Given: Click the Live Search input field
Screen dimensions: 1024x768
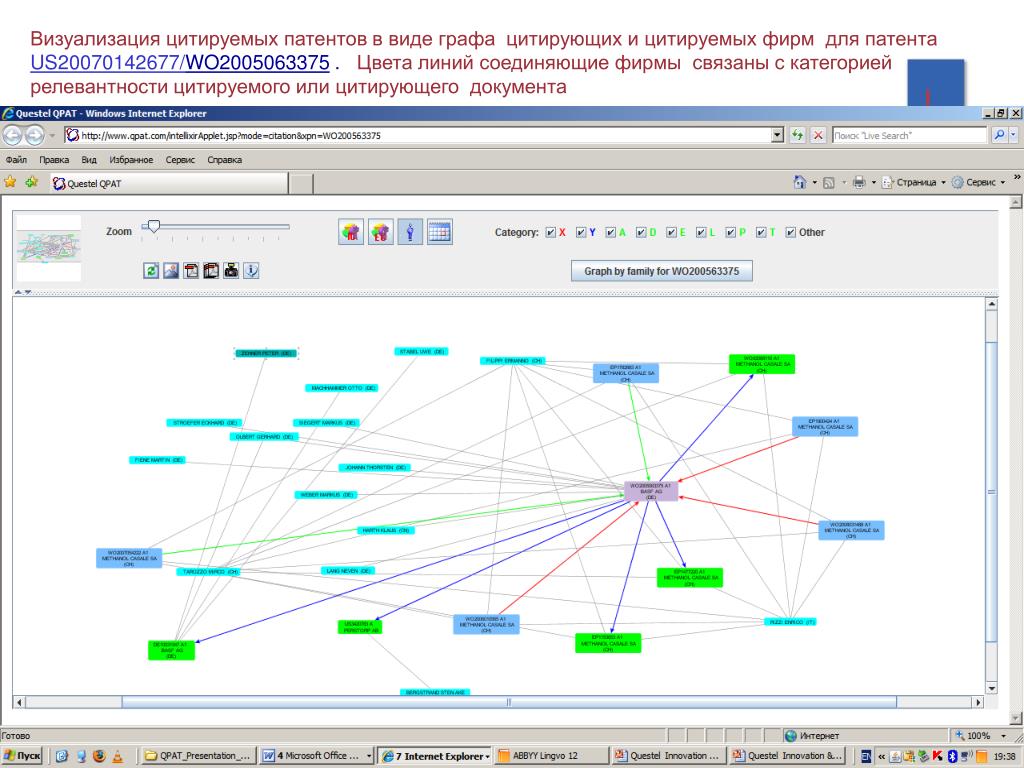Looking at the screenshot, I should 910,135.
